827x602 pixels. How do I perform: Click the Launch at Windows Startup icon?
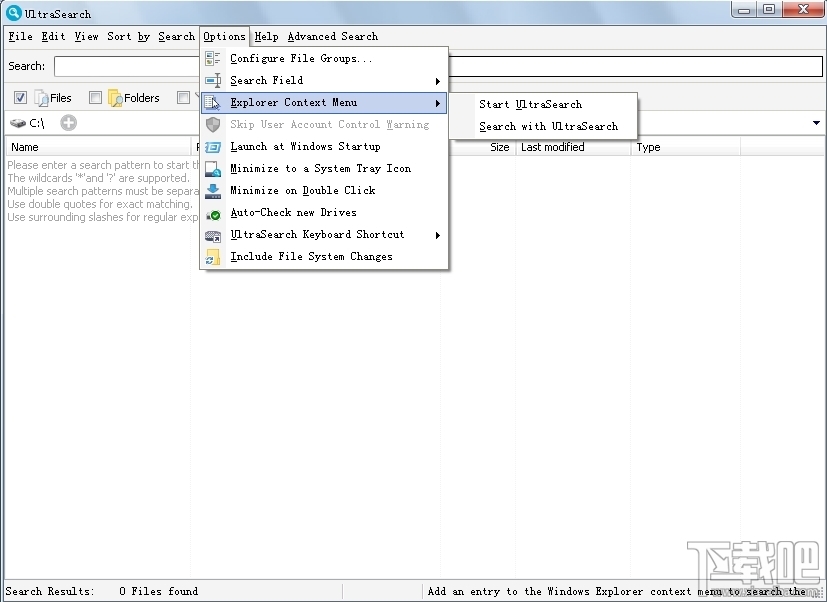pos(213,147)
